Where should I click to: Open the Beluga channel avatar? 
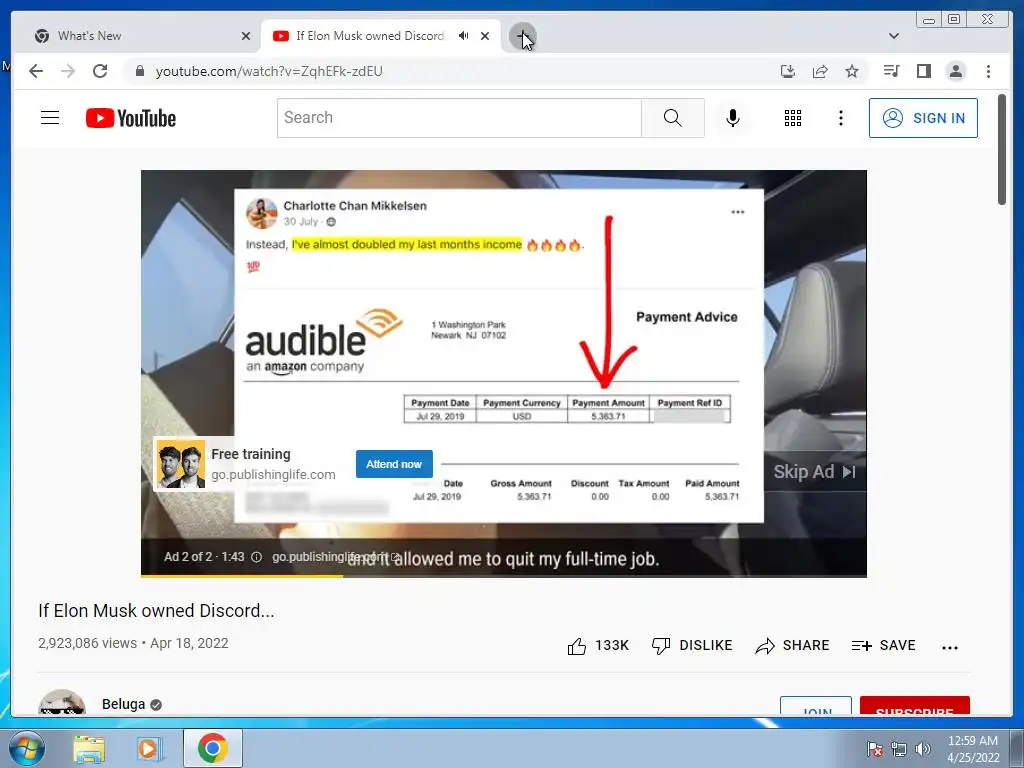62,703
